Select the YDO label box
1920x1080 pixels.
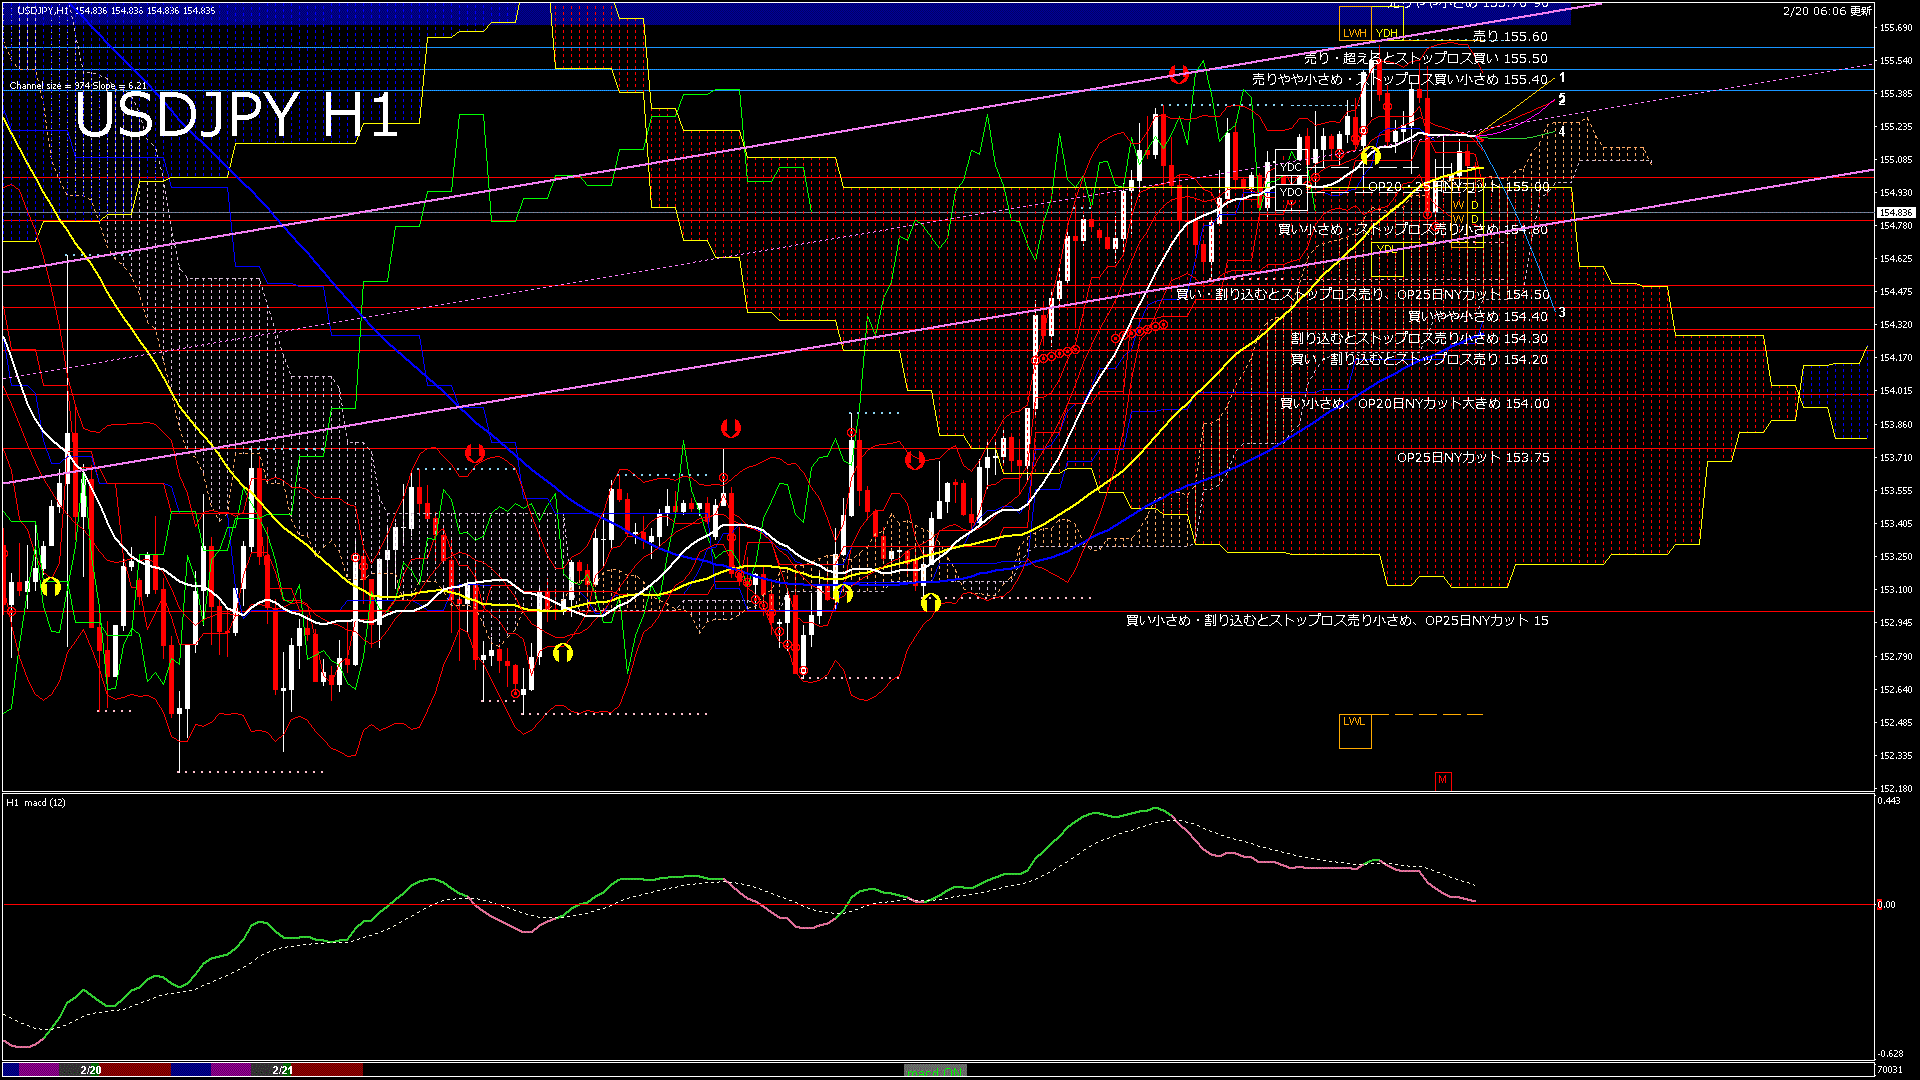click(1290, 192)
